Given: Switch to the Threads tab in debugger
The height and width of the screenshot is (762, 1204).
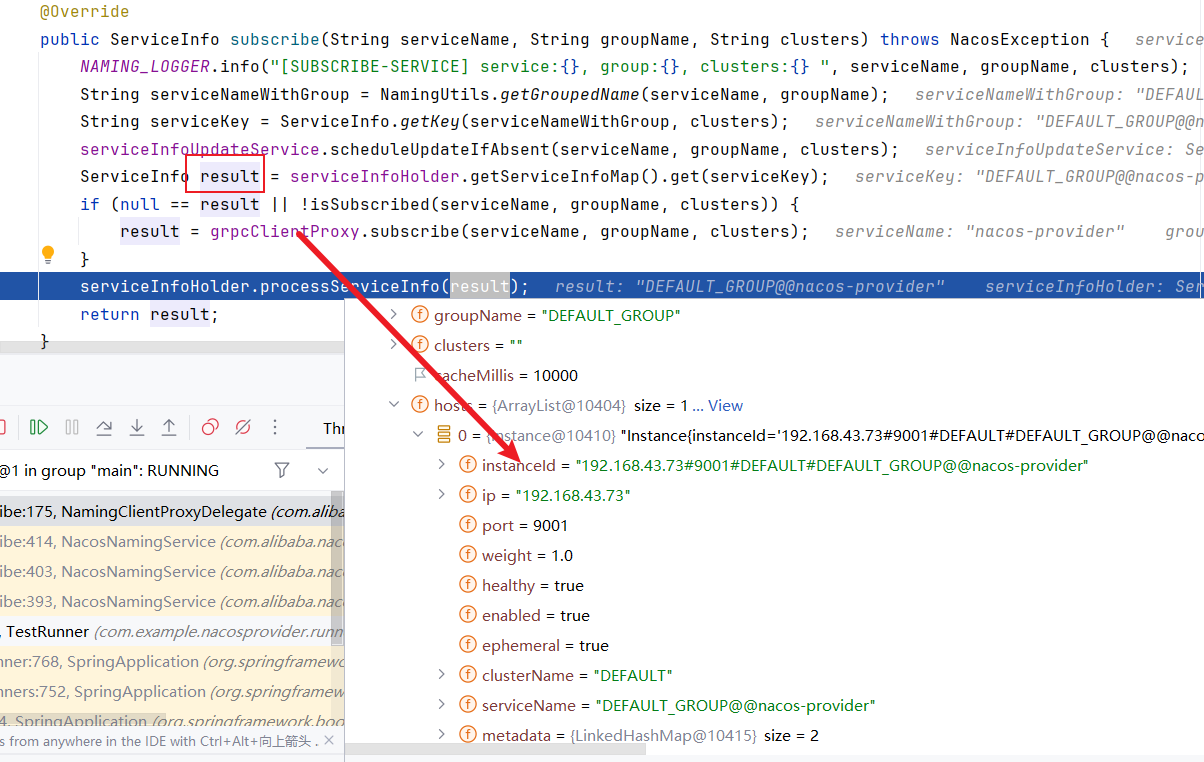Looking at the screenshot, I should pyautogui.click(x=334, y=428).
